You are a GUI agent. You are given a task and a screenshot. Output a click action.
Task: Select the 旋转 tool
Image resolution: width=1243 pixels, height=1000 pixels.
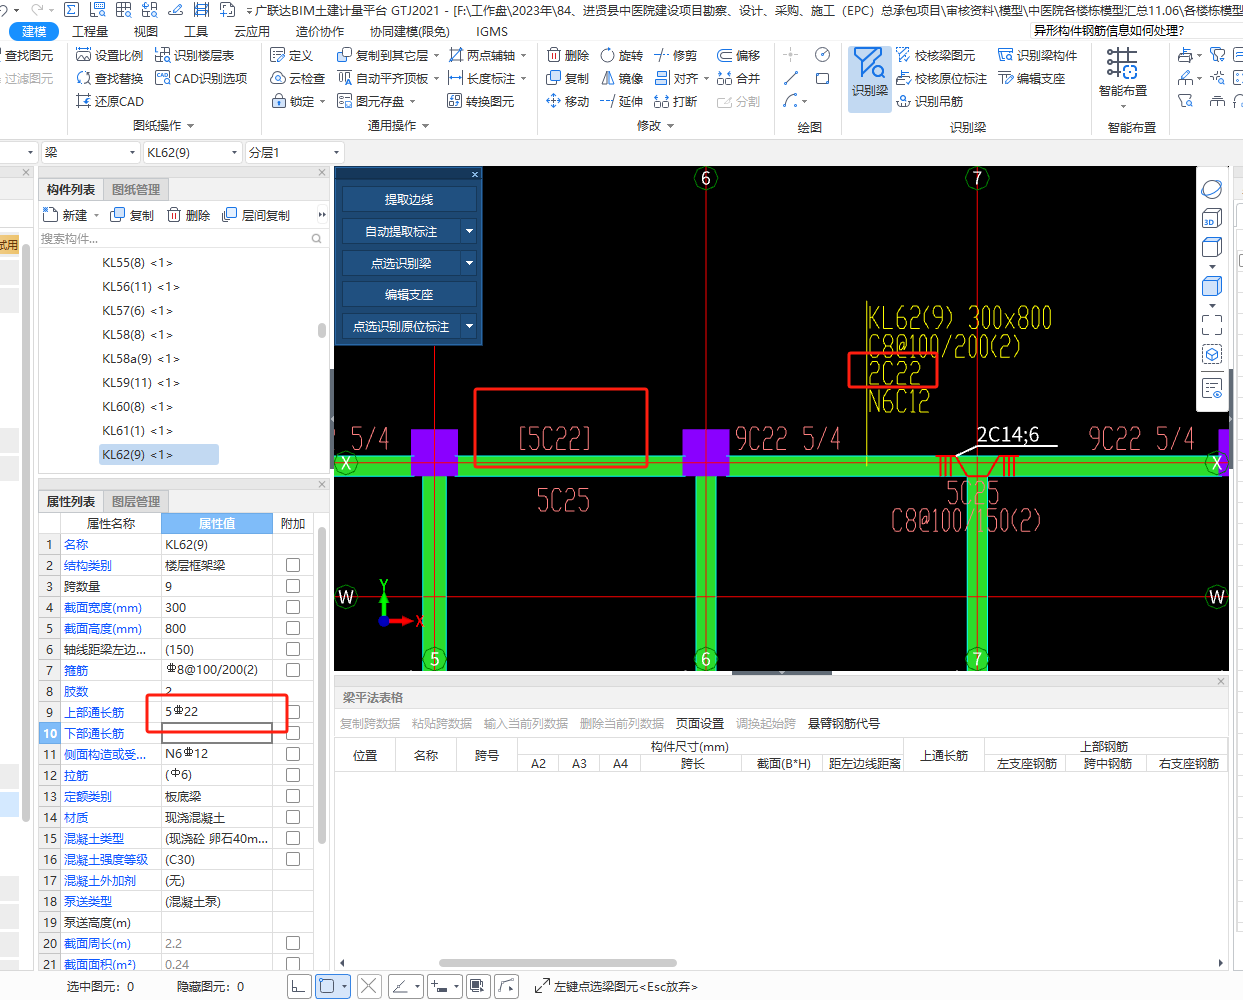pyautogui.click(x=621, y=55)
